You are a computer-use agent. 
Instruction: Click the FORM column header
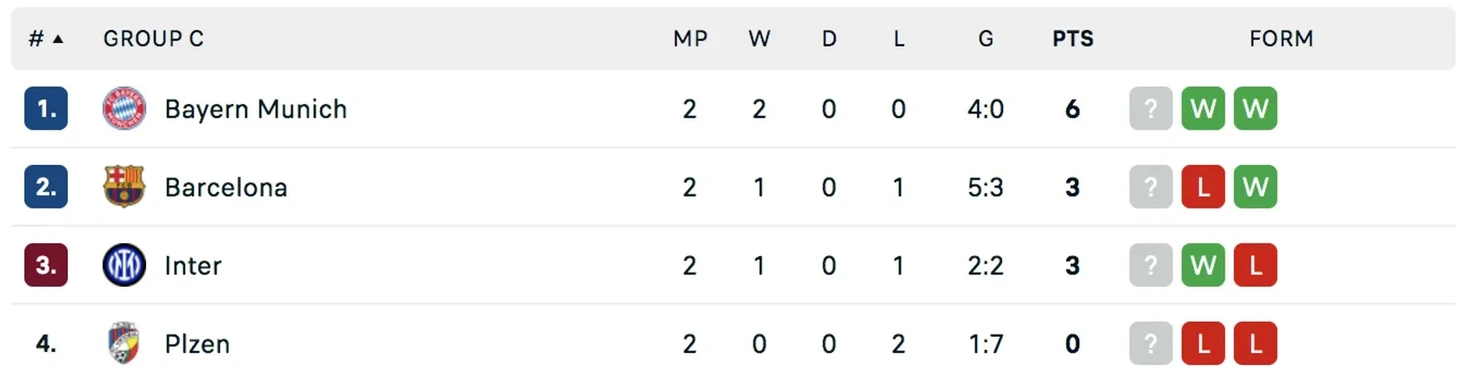(x=1281, y=39)
